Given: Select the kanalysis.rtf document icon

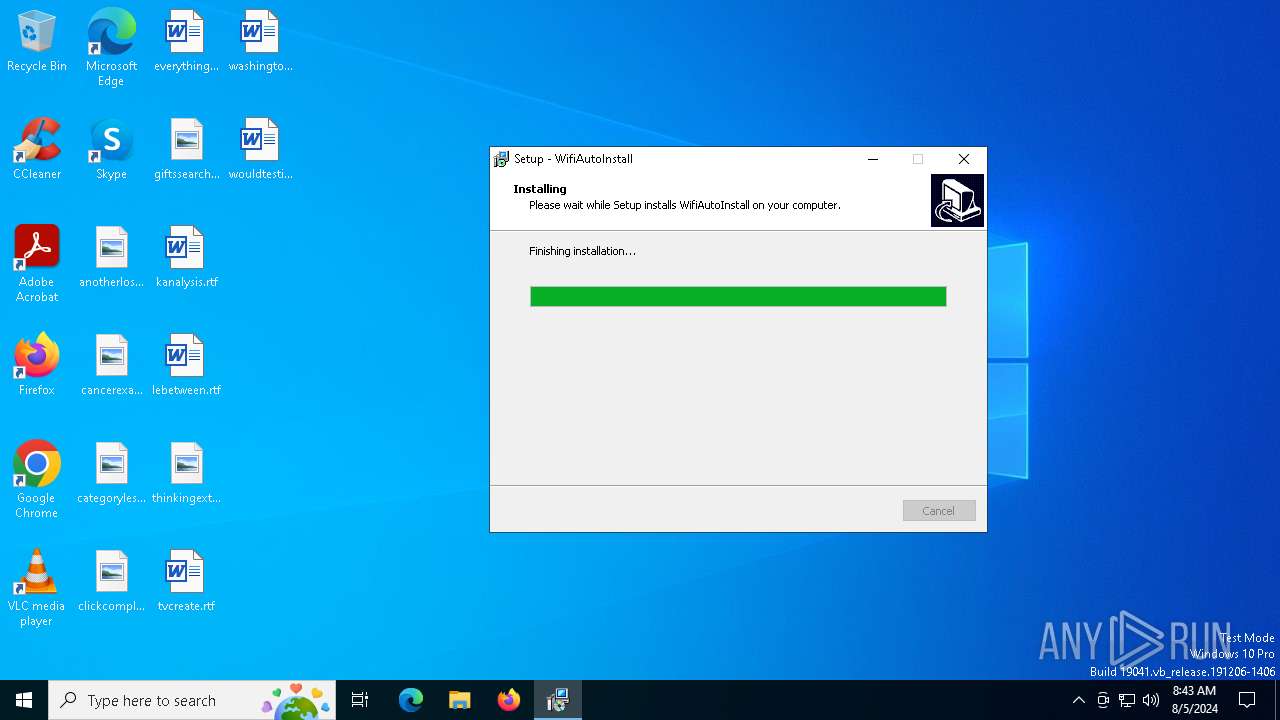Looking at the screenshot, I should pyautogui.click(x=186, y=258).
